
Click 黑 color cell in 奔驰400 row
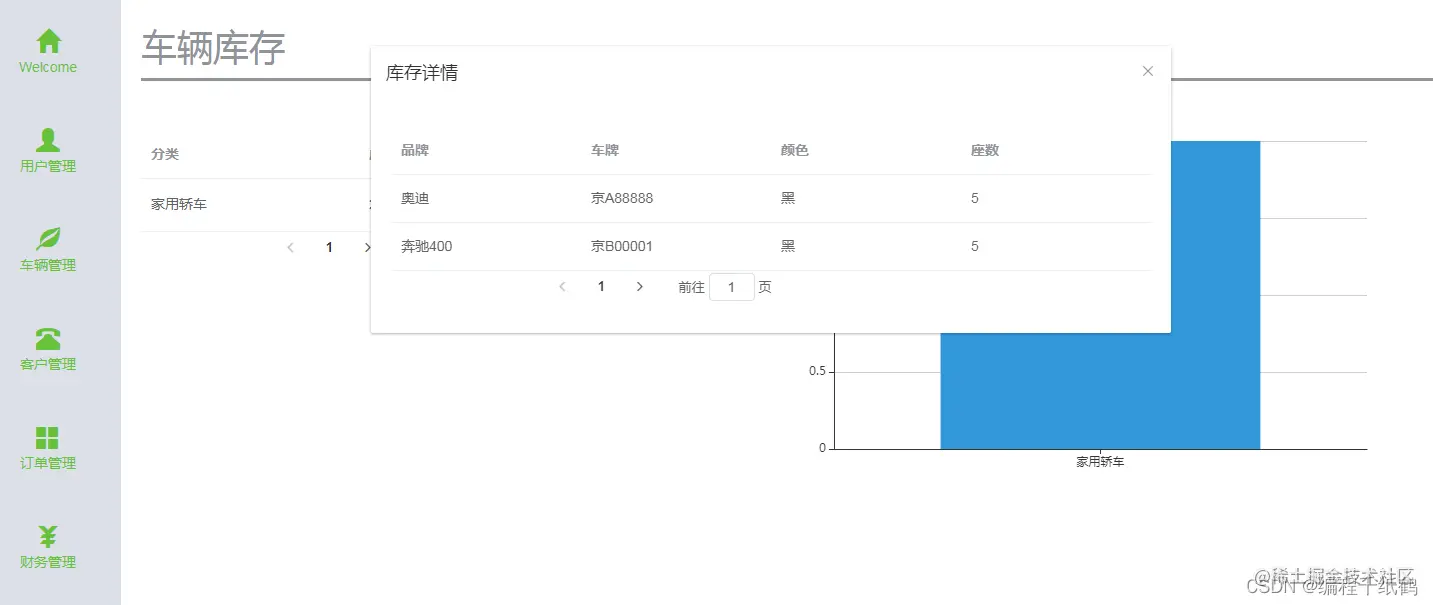point(788,246)
